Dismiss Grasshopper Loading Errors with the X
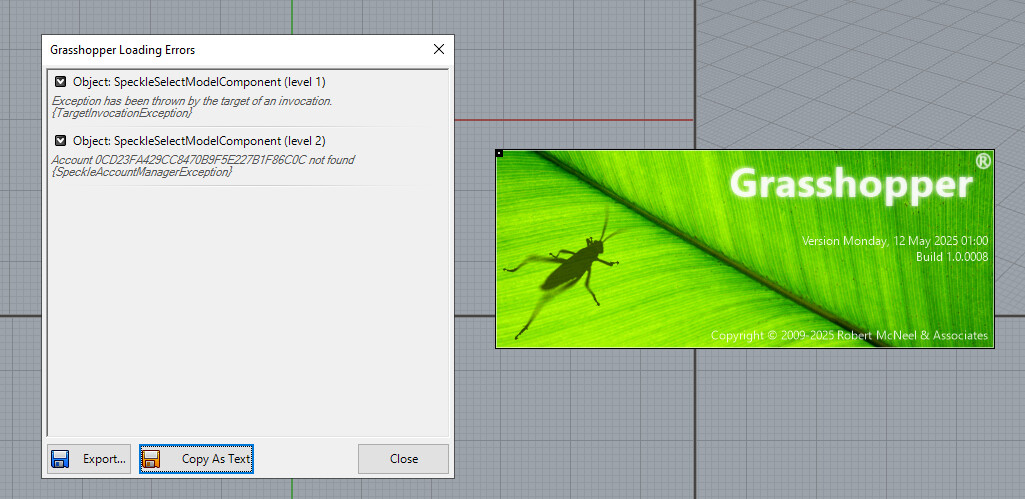This screenshot has height=499, width=1025. tap(439, 49)
